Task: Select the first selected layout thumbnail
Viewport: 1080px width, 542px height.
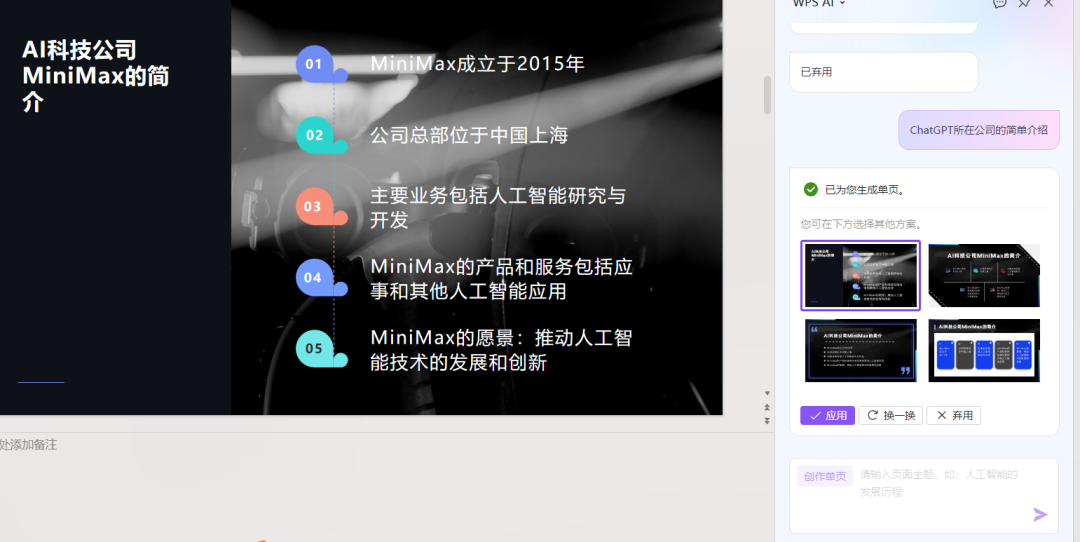Action: [860, 276]
